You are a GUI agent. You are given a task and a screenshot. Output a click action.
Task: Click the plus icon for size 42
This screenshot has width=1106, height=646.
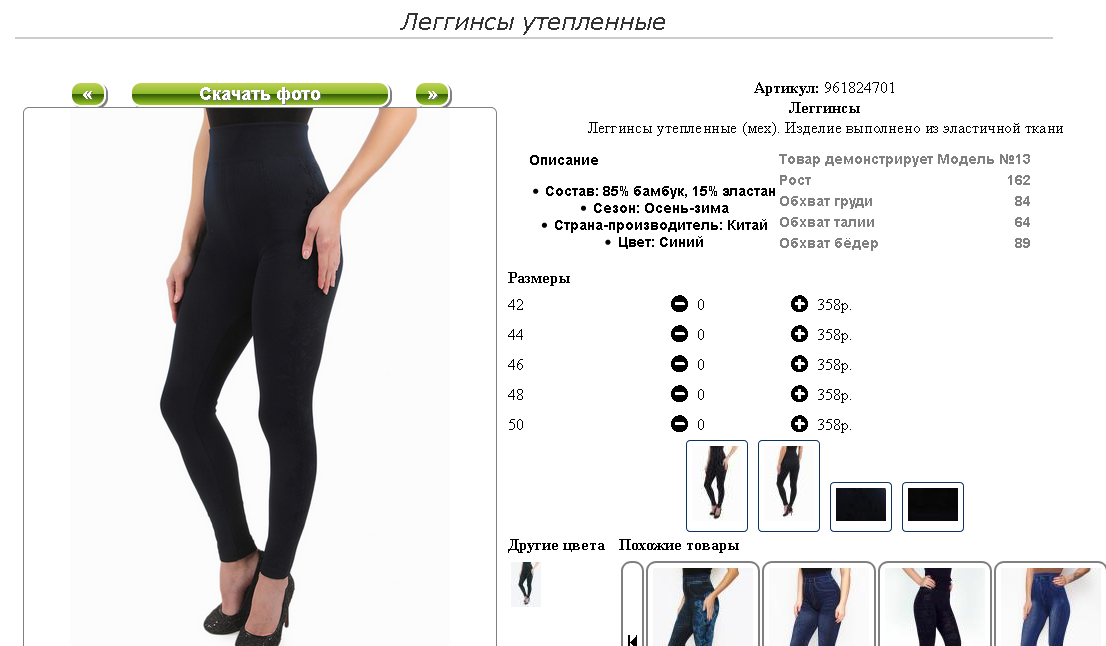pos(799,304)
